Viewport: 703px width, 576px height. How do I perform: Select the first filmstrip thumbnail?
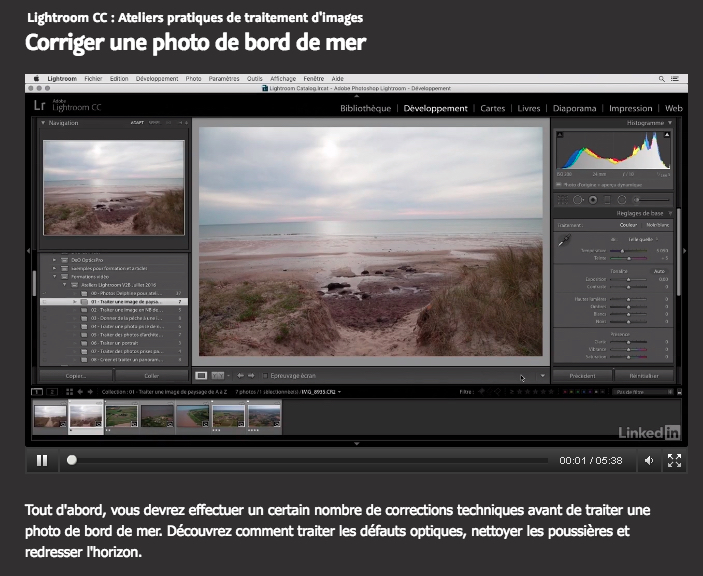[x=50, y=417]
